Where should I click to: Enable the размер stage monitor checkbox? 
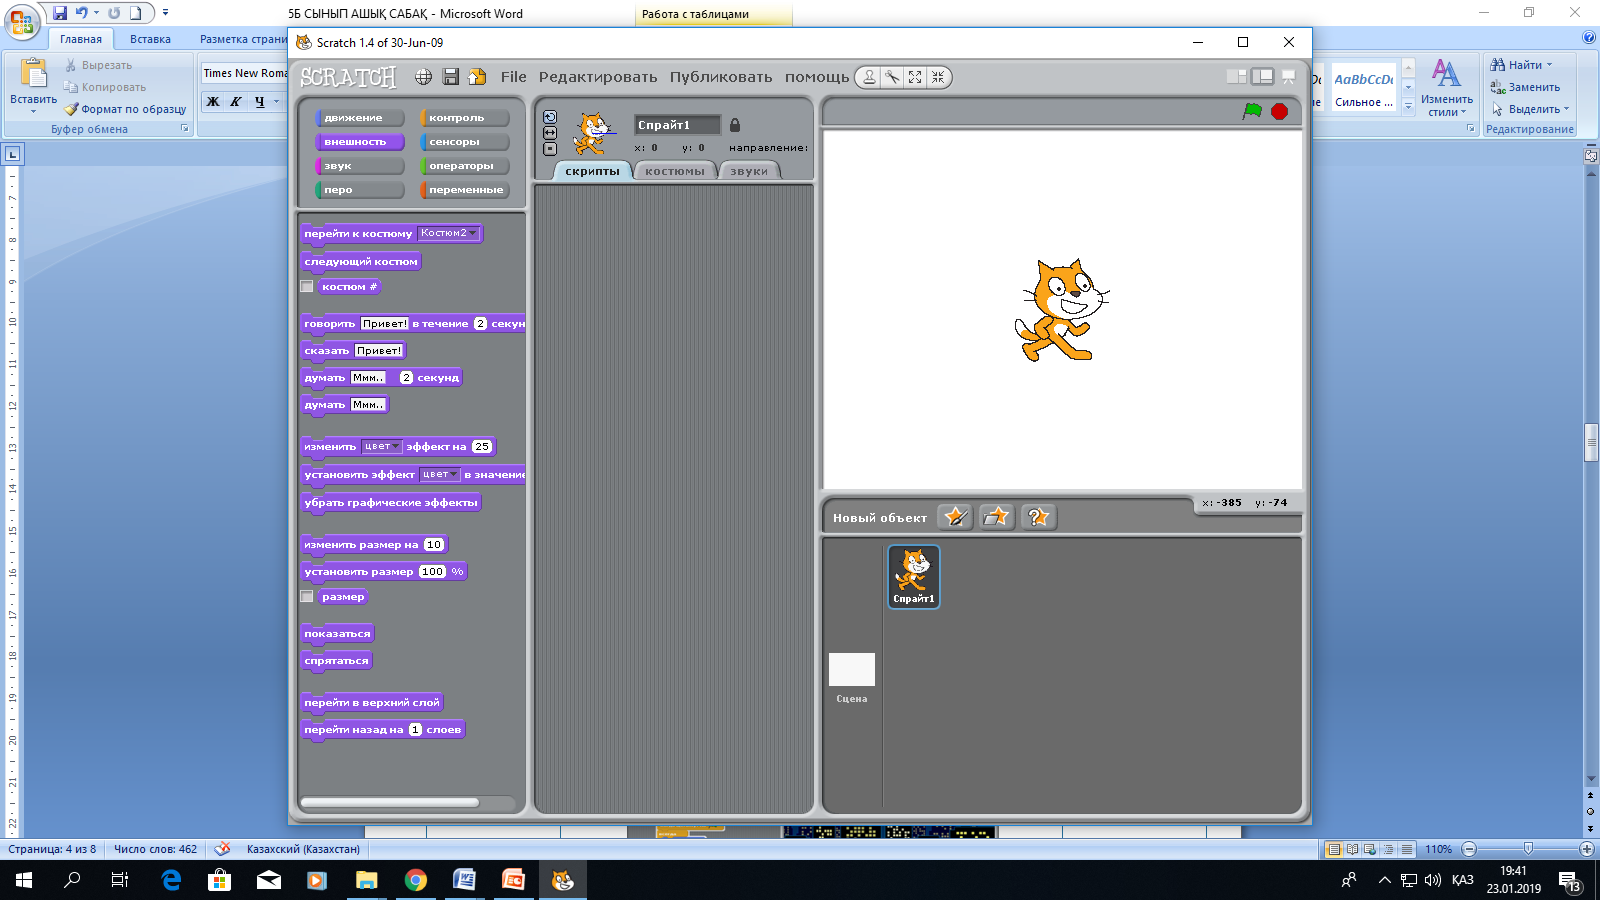point(307,597)
